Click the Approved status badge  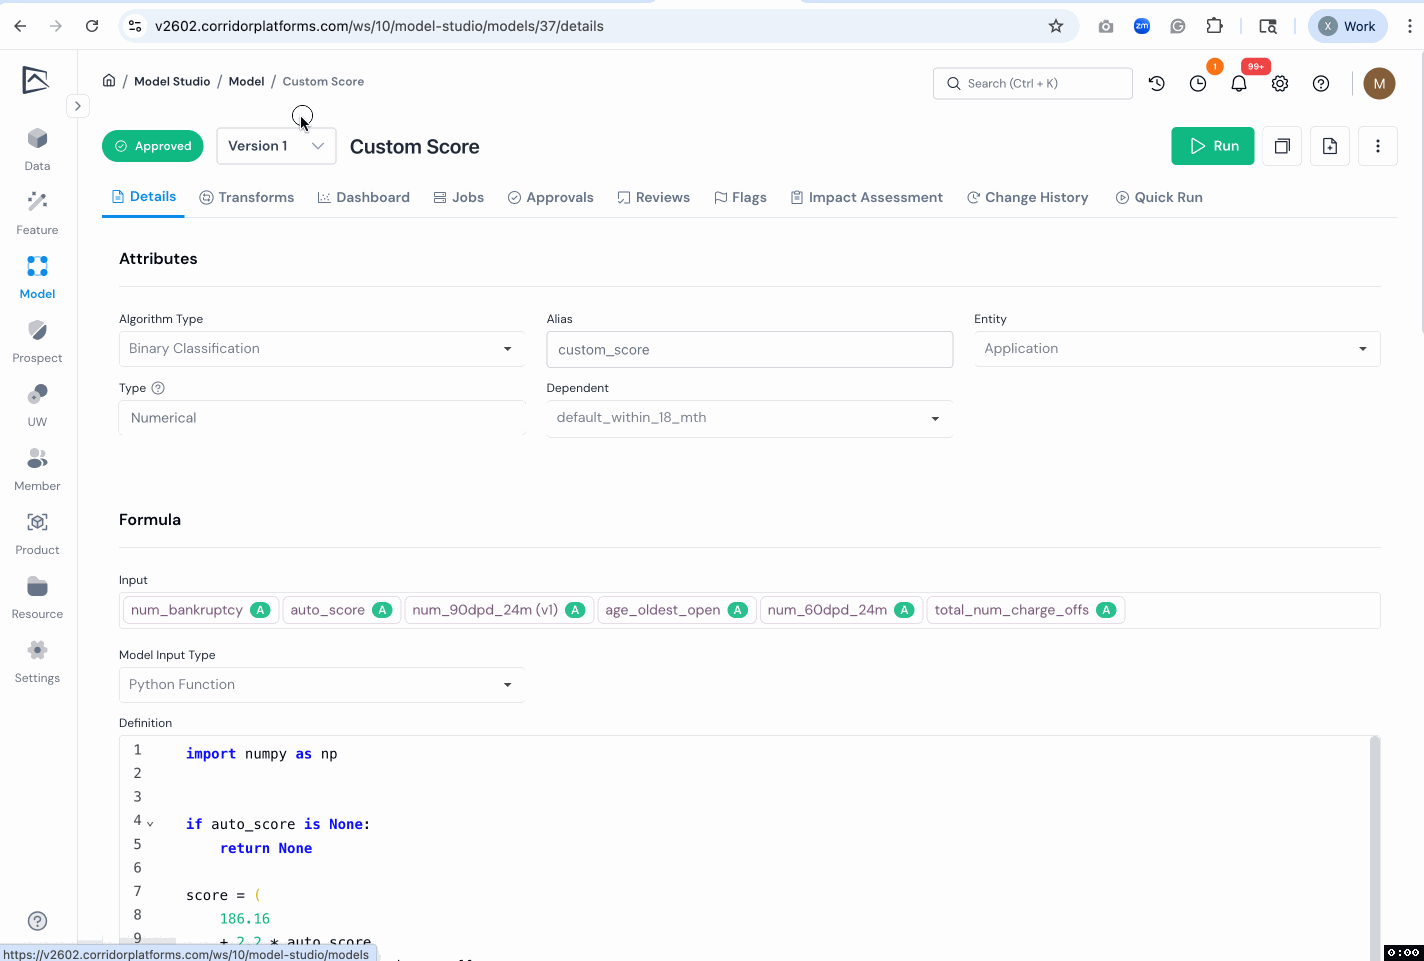click(153, 146)
